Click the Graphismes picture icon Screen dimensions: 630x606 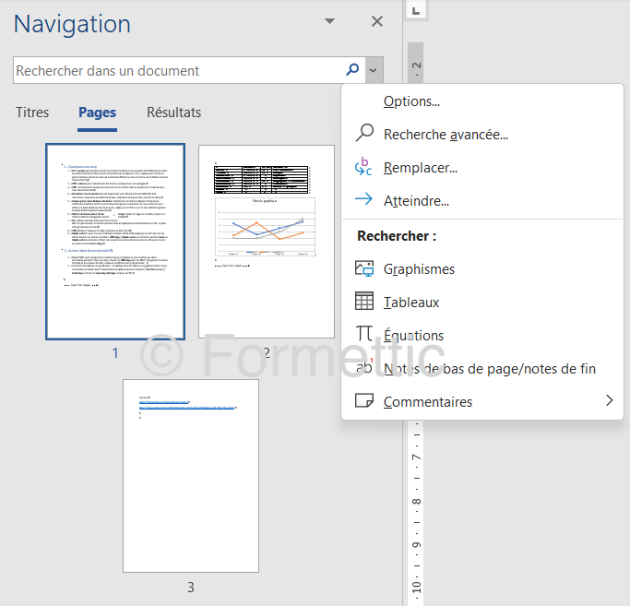[364, 269]
